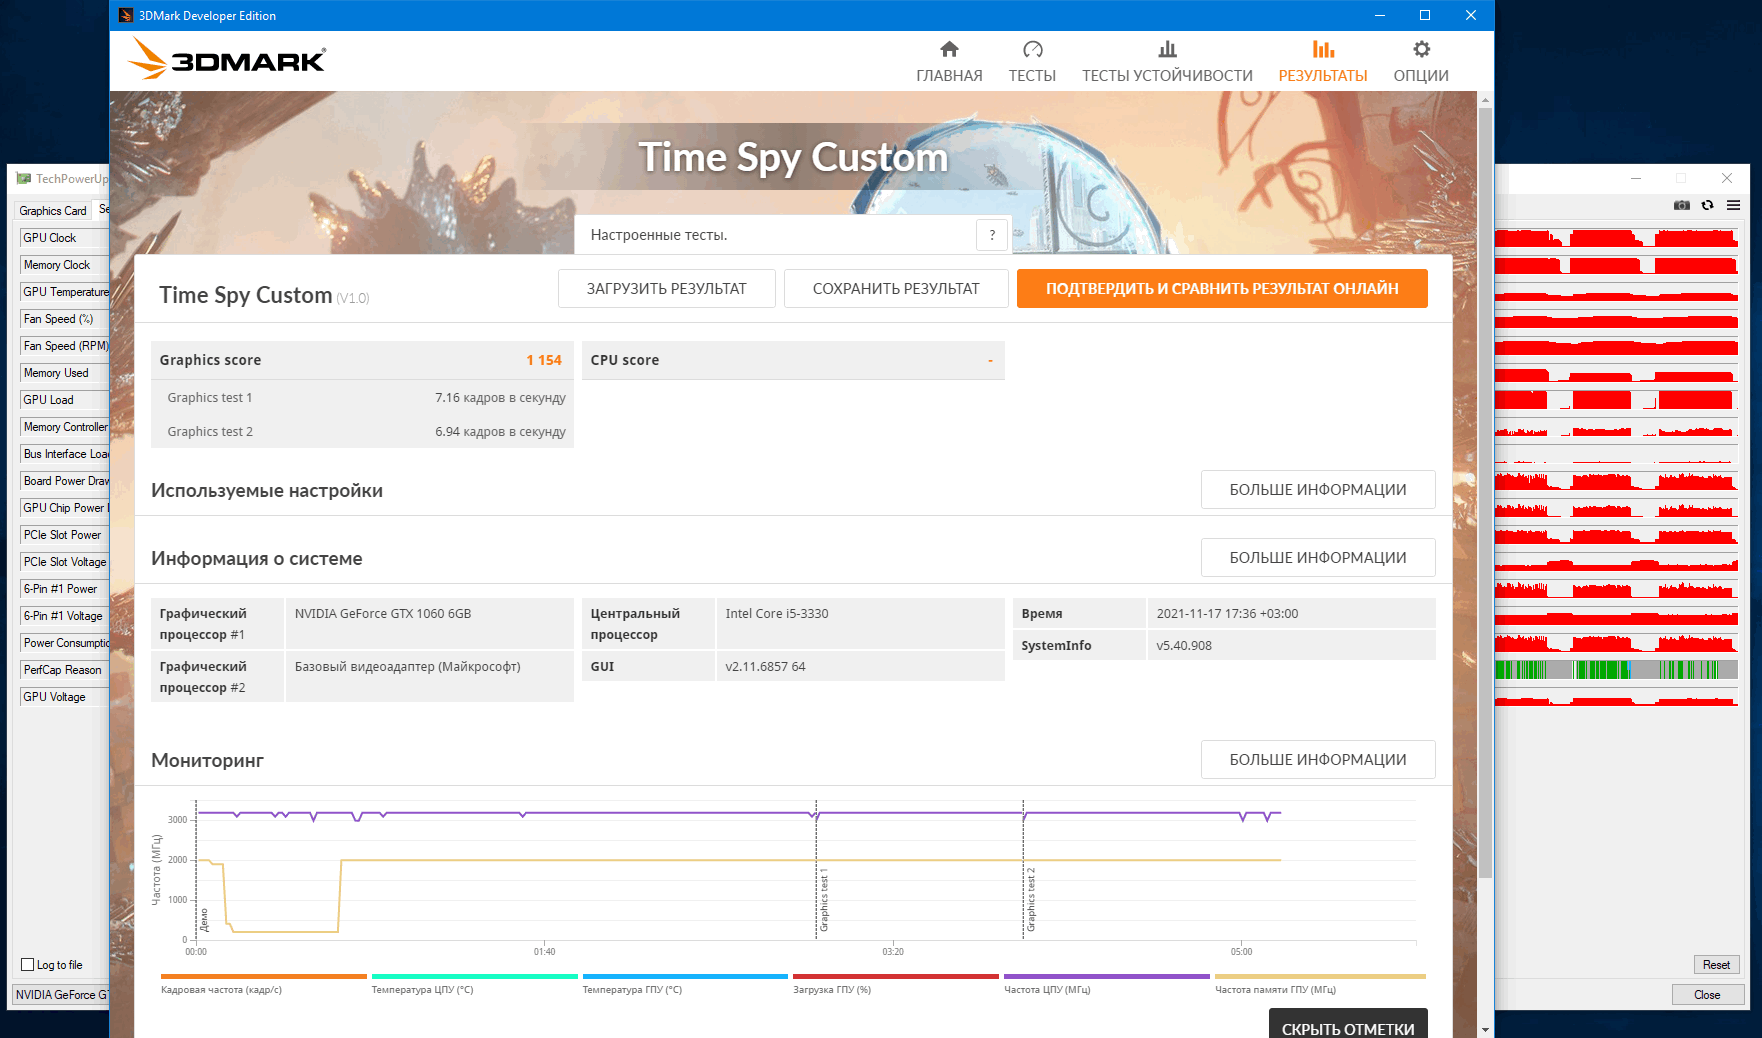Click the 3DMark title bar app icon

pyautogui.click(x=125, y=15)
